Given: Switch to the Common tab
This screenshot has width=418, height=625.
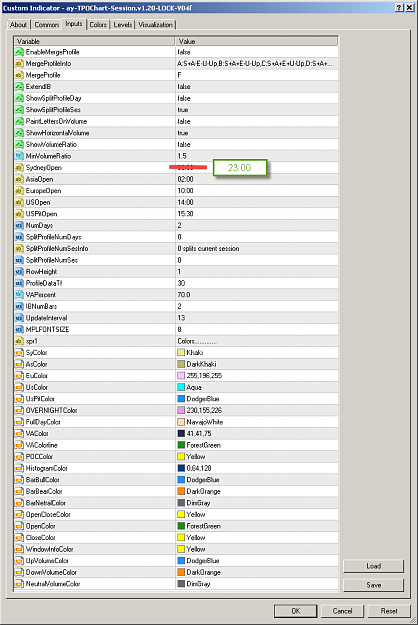Looking at the screenshot, I should point(46,25).
